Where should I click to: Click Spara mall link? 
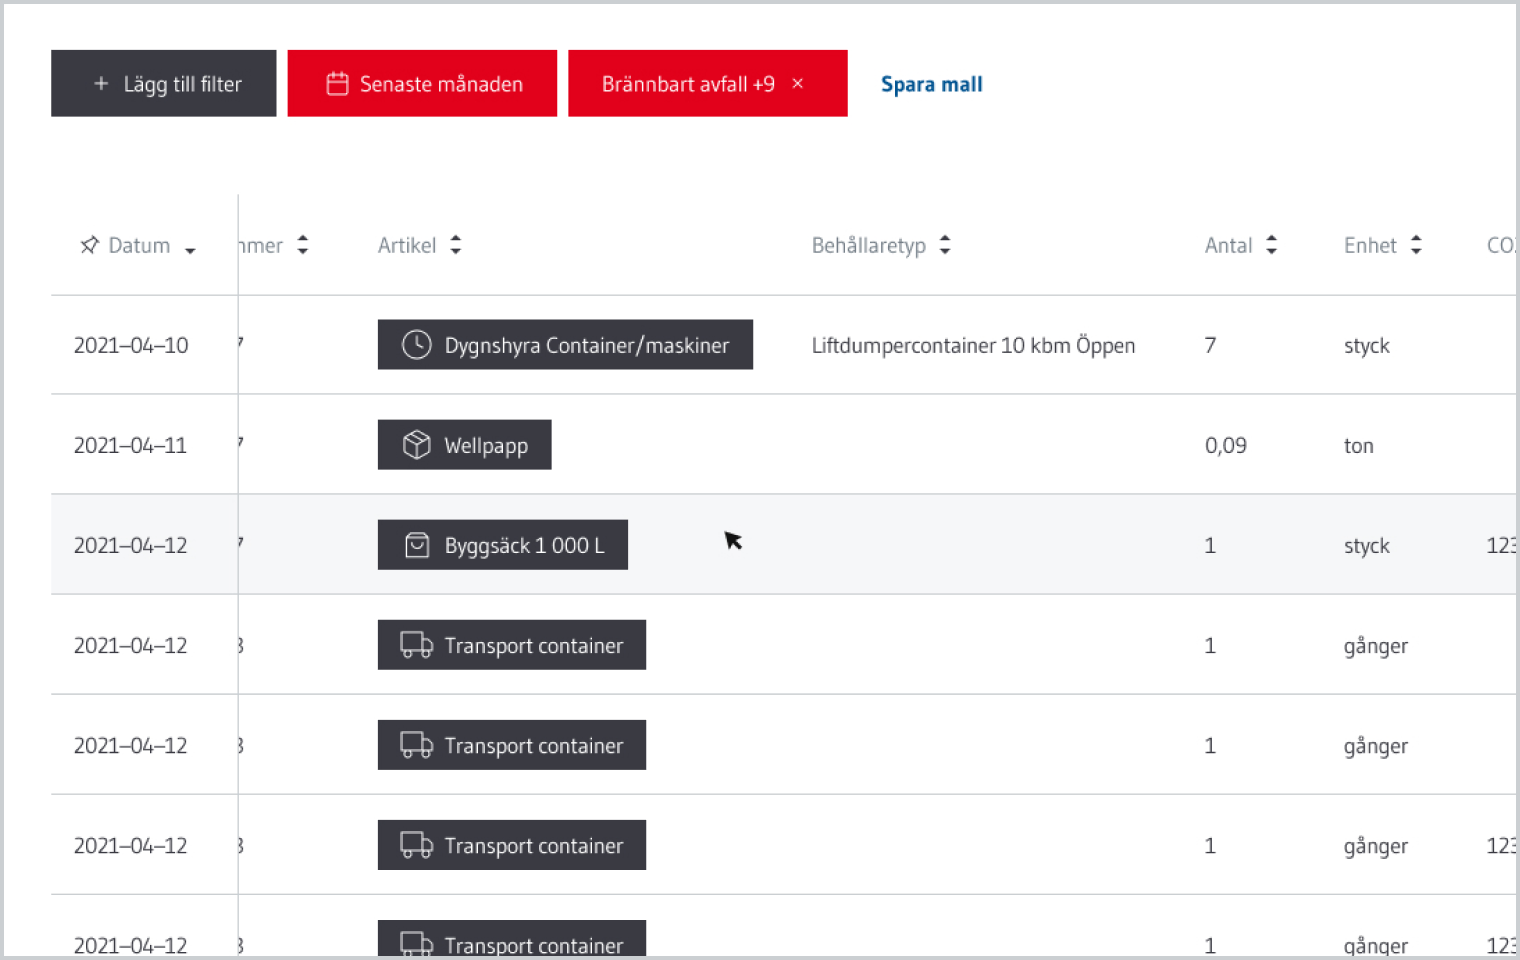[x=931, y=84]
